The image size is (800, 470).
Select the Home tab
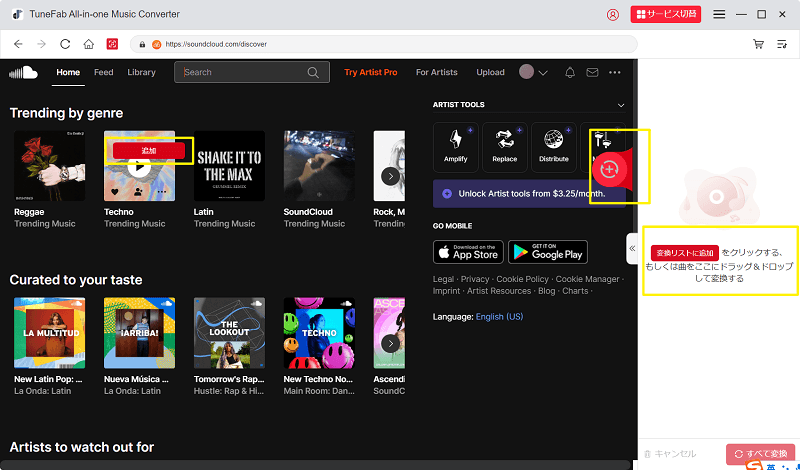(68, 72)
